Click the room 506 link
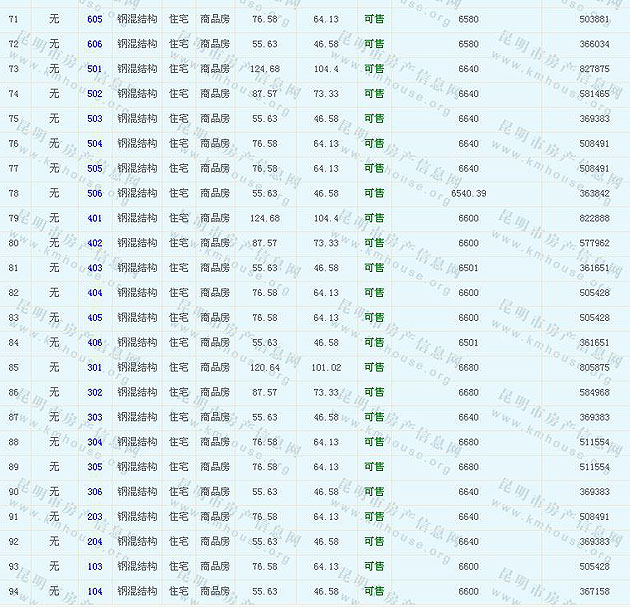 [x=95, y=193]
